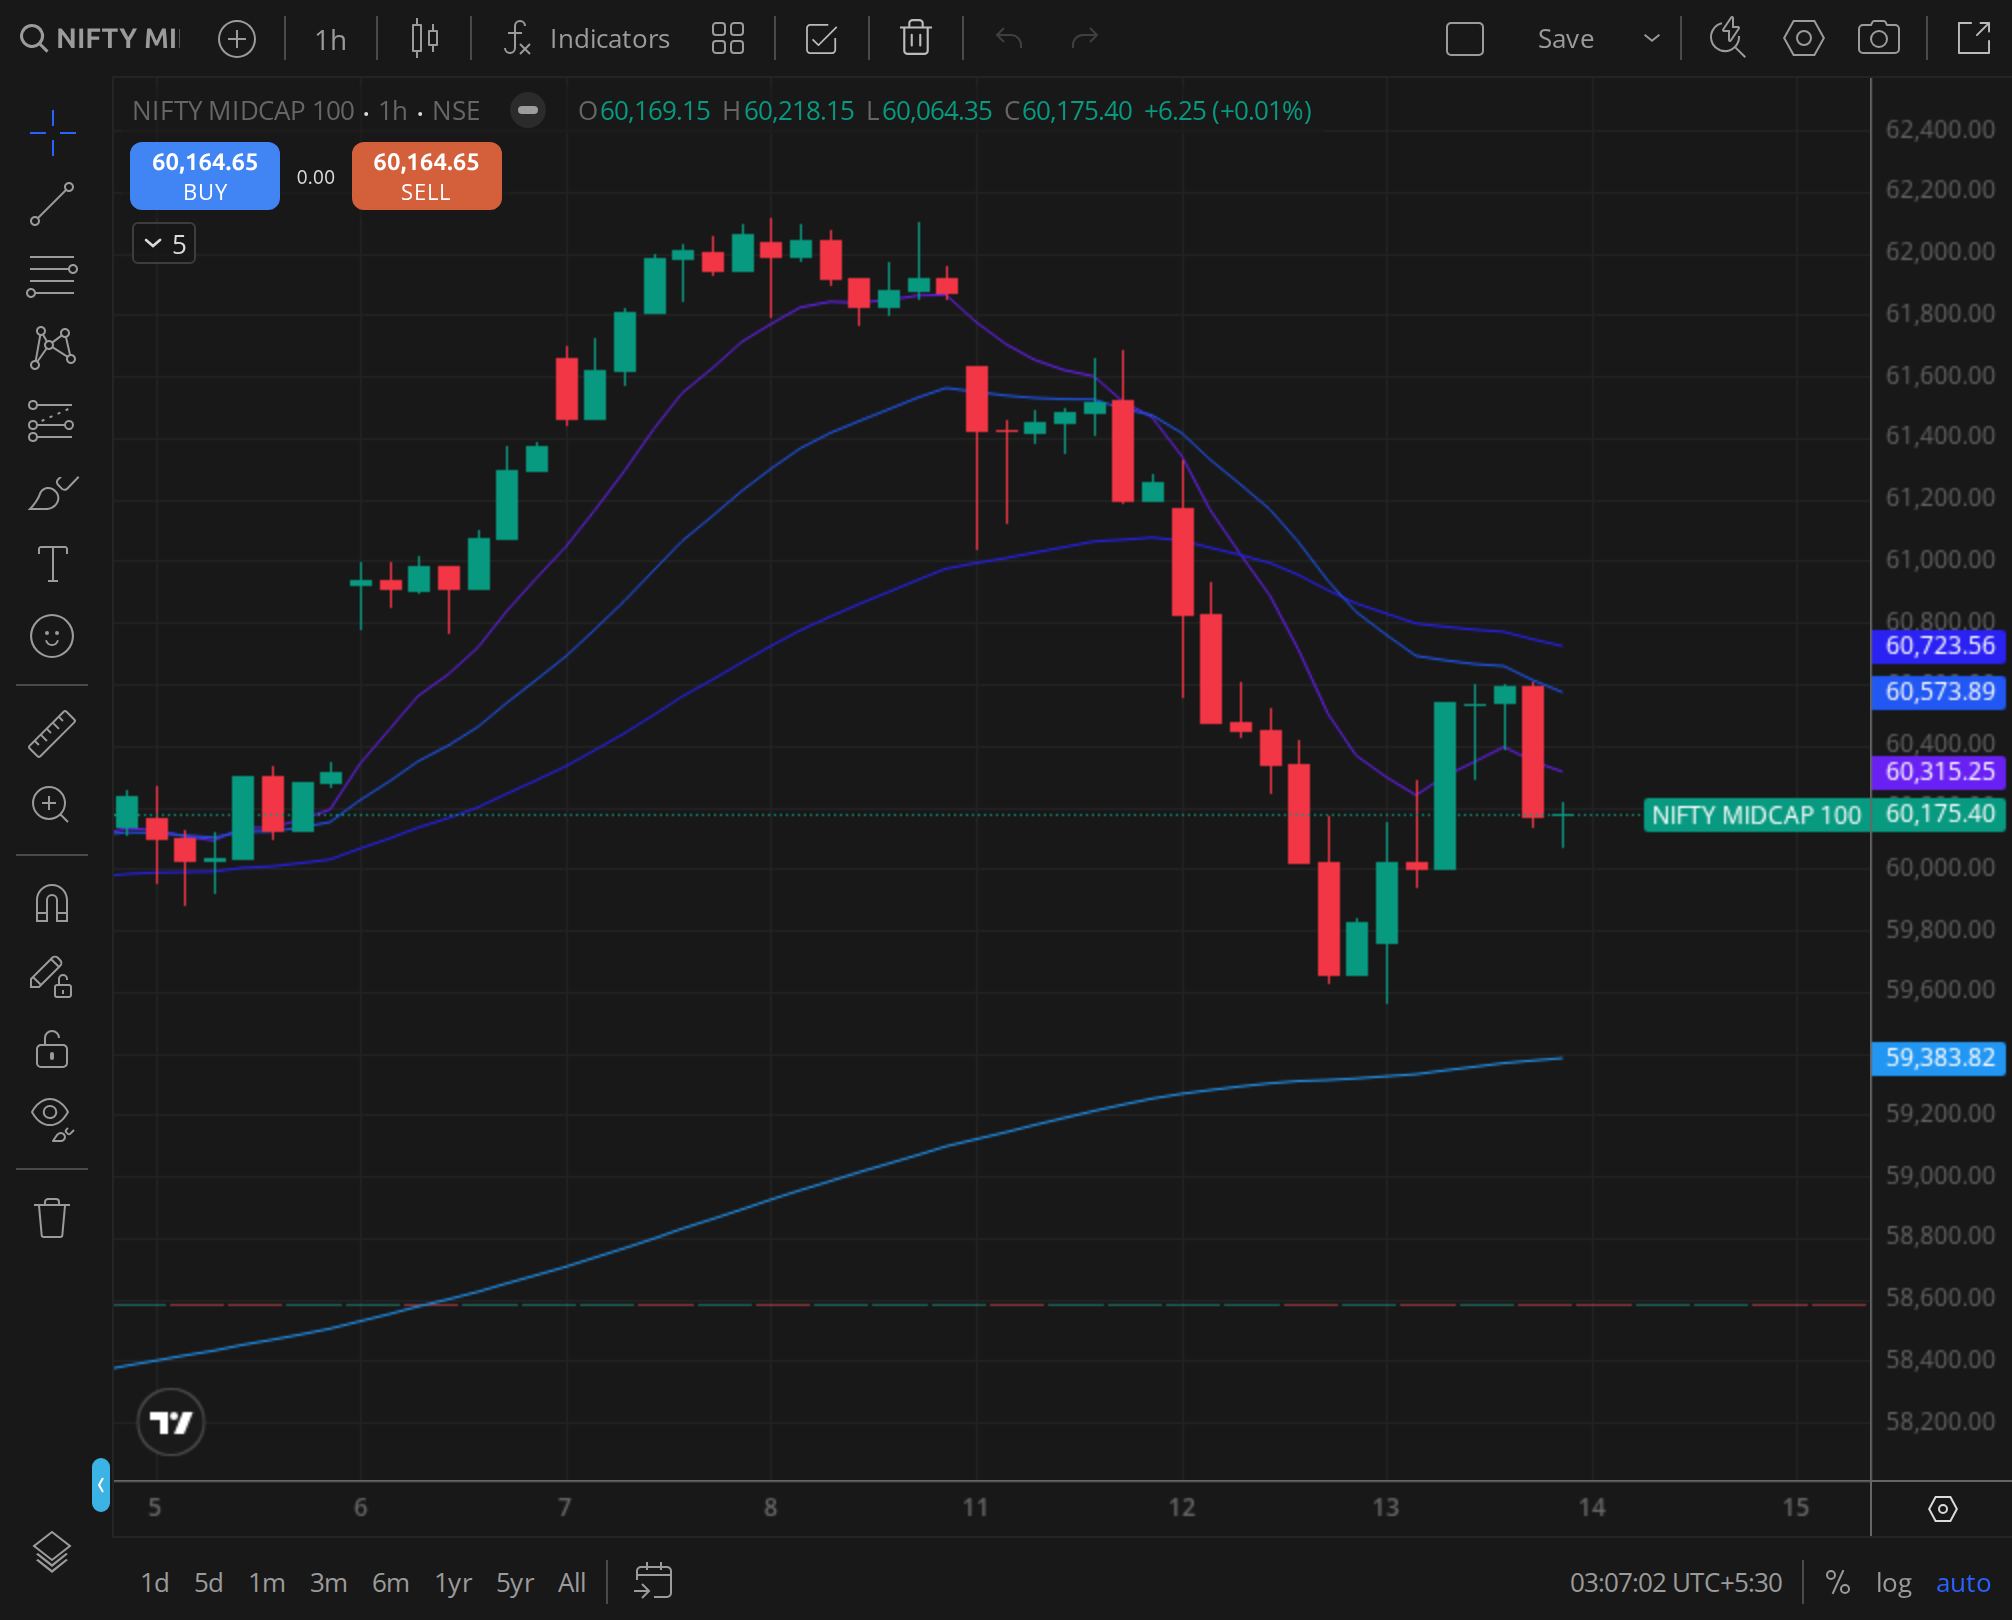Set date range to 1m
The image size is (2012, 1620).
click(267, 1583)
